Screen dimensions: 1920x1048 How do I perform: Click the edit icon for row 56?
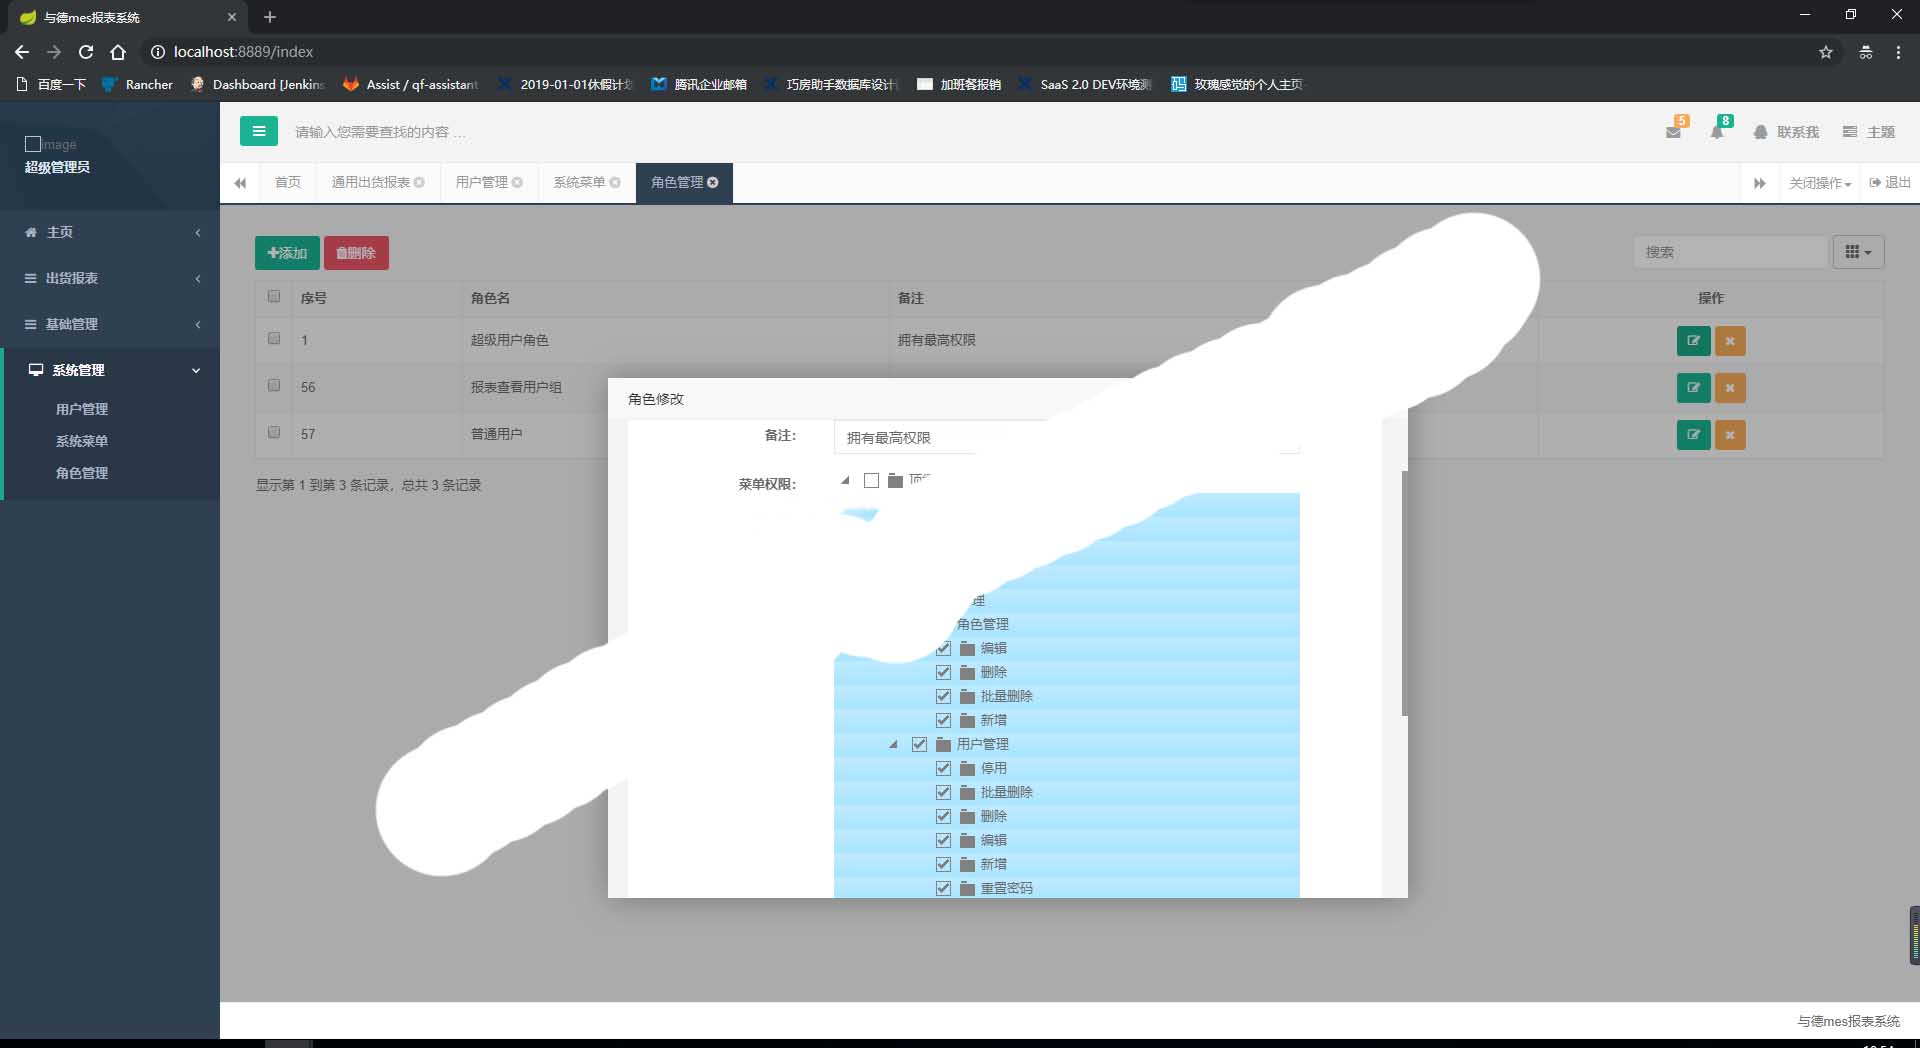(1693, 388)
